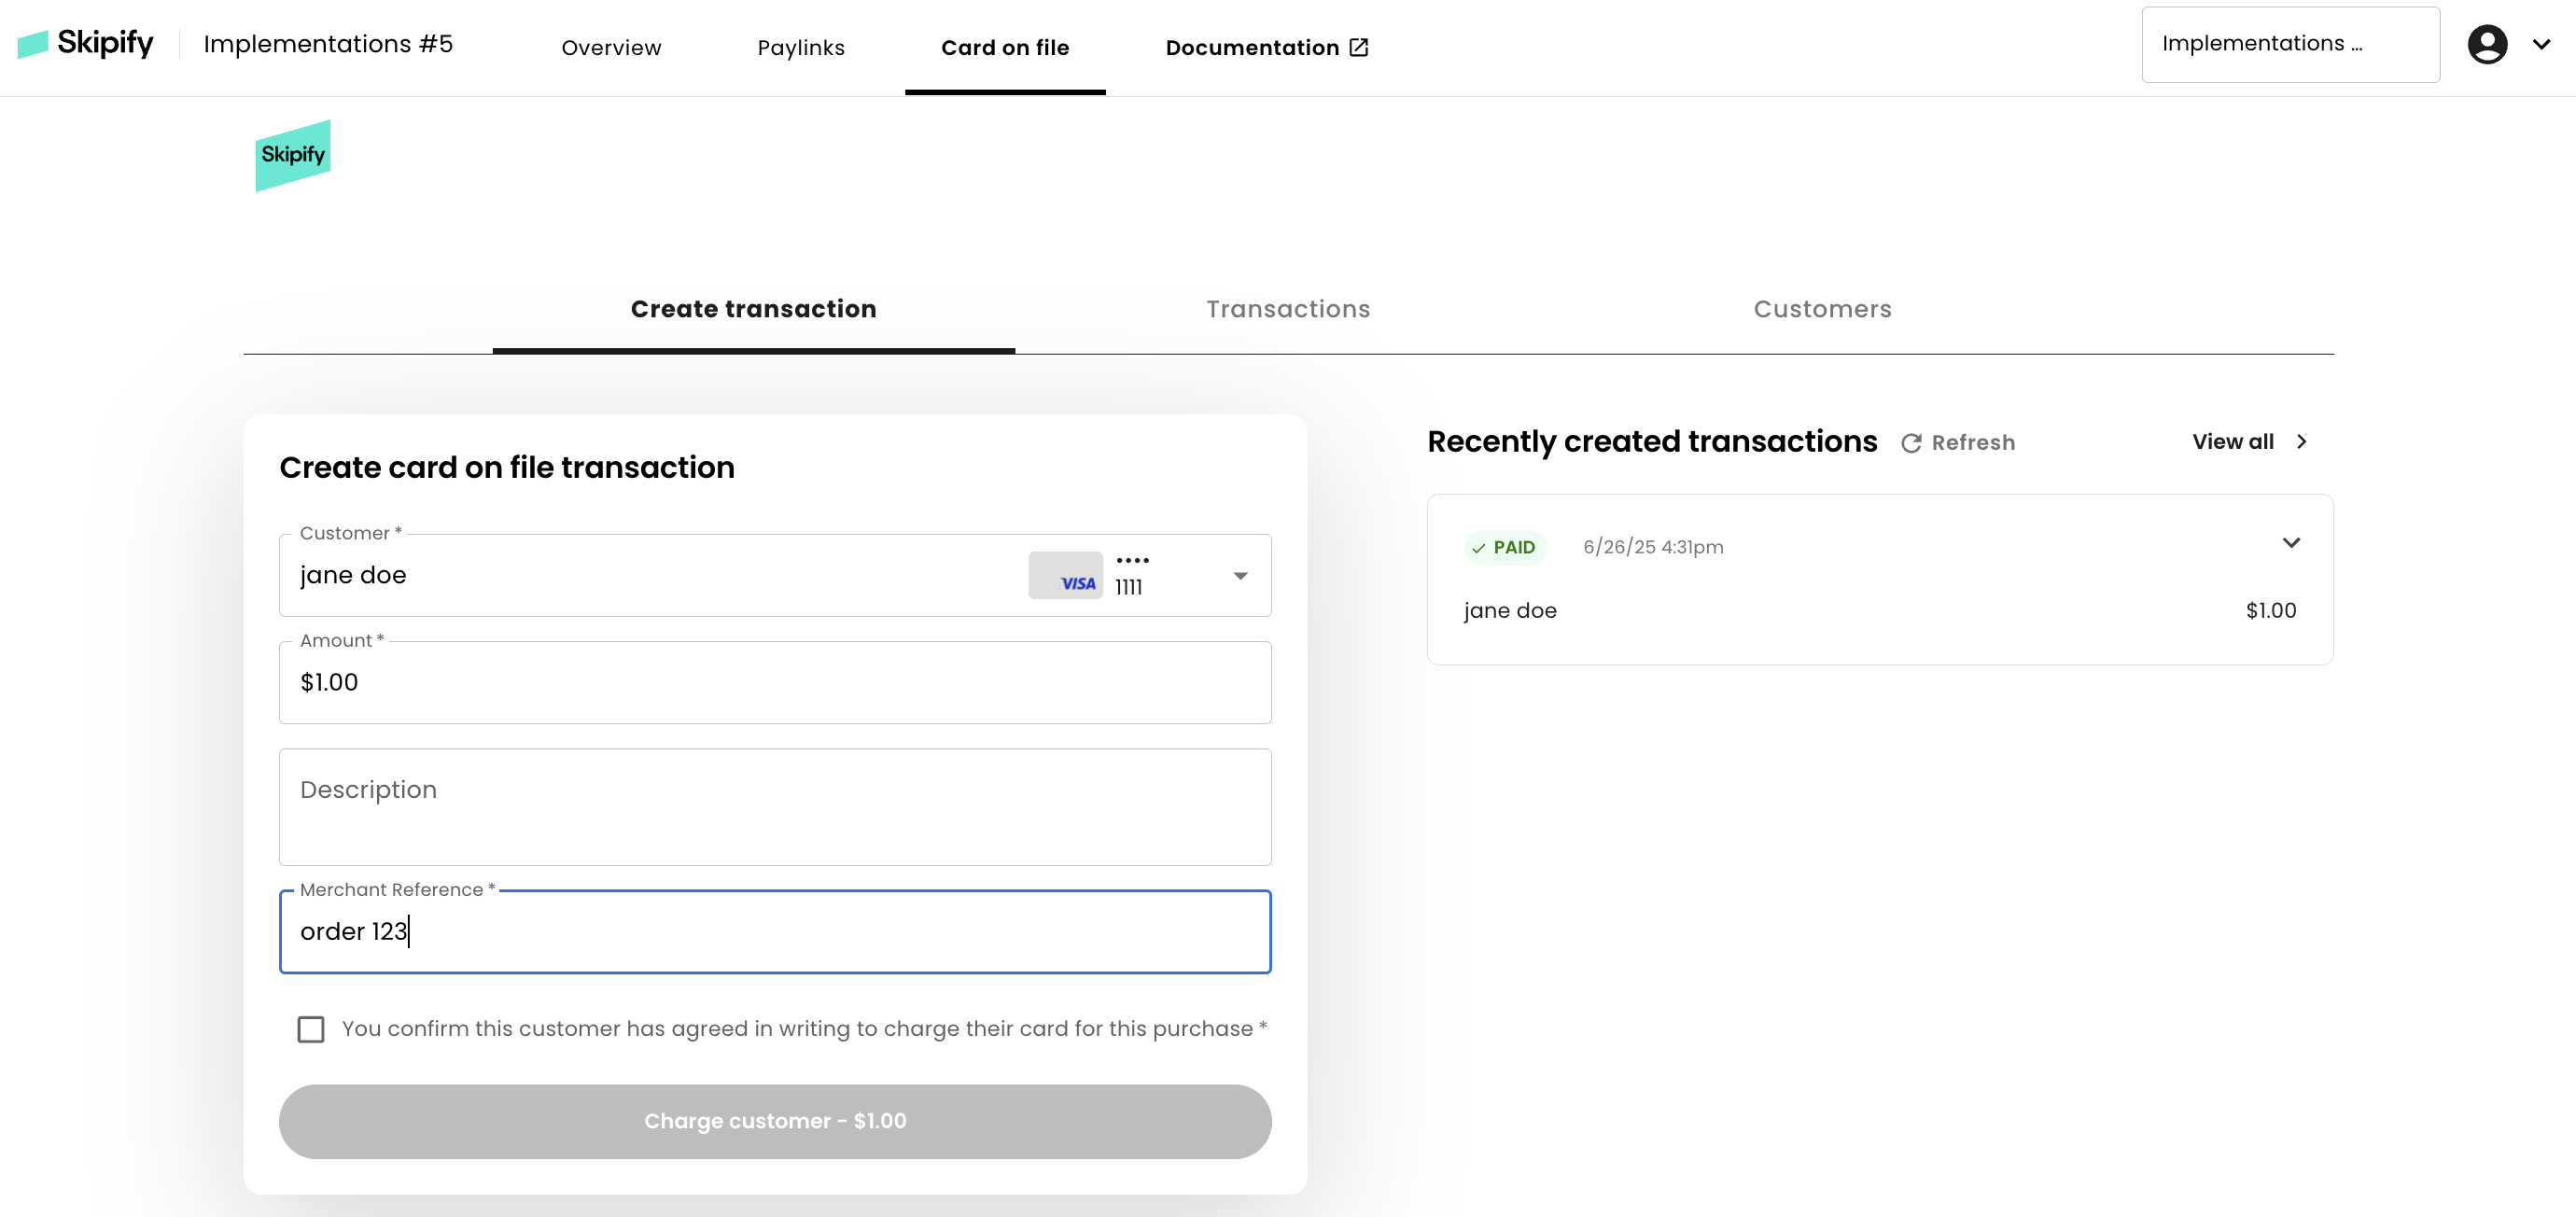This screenshot has height=1217, width=2576.
Task: Open the Paylinks tab
Action: click(801, 48)
